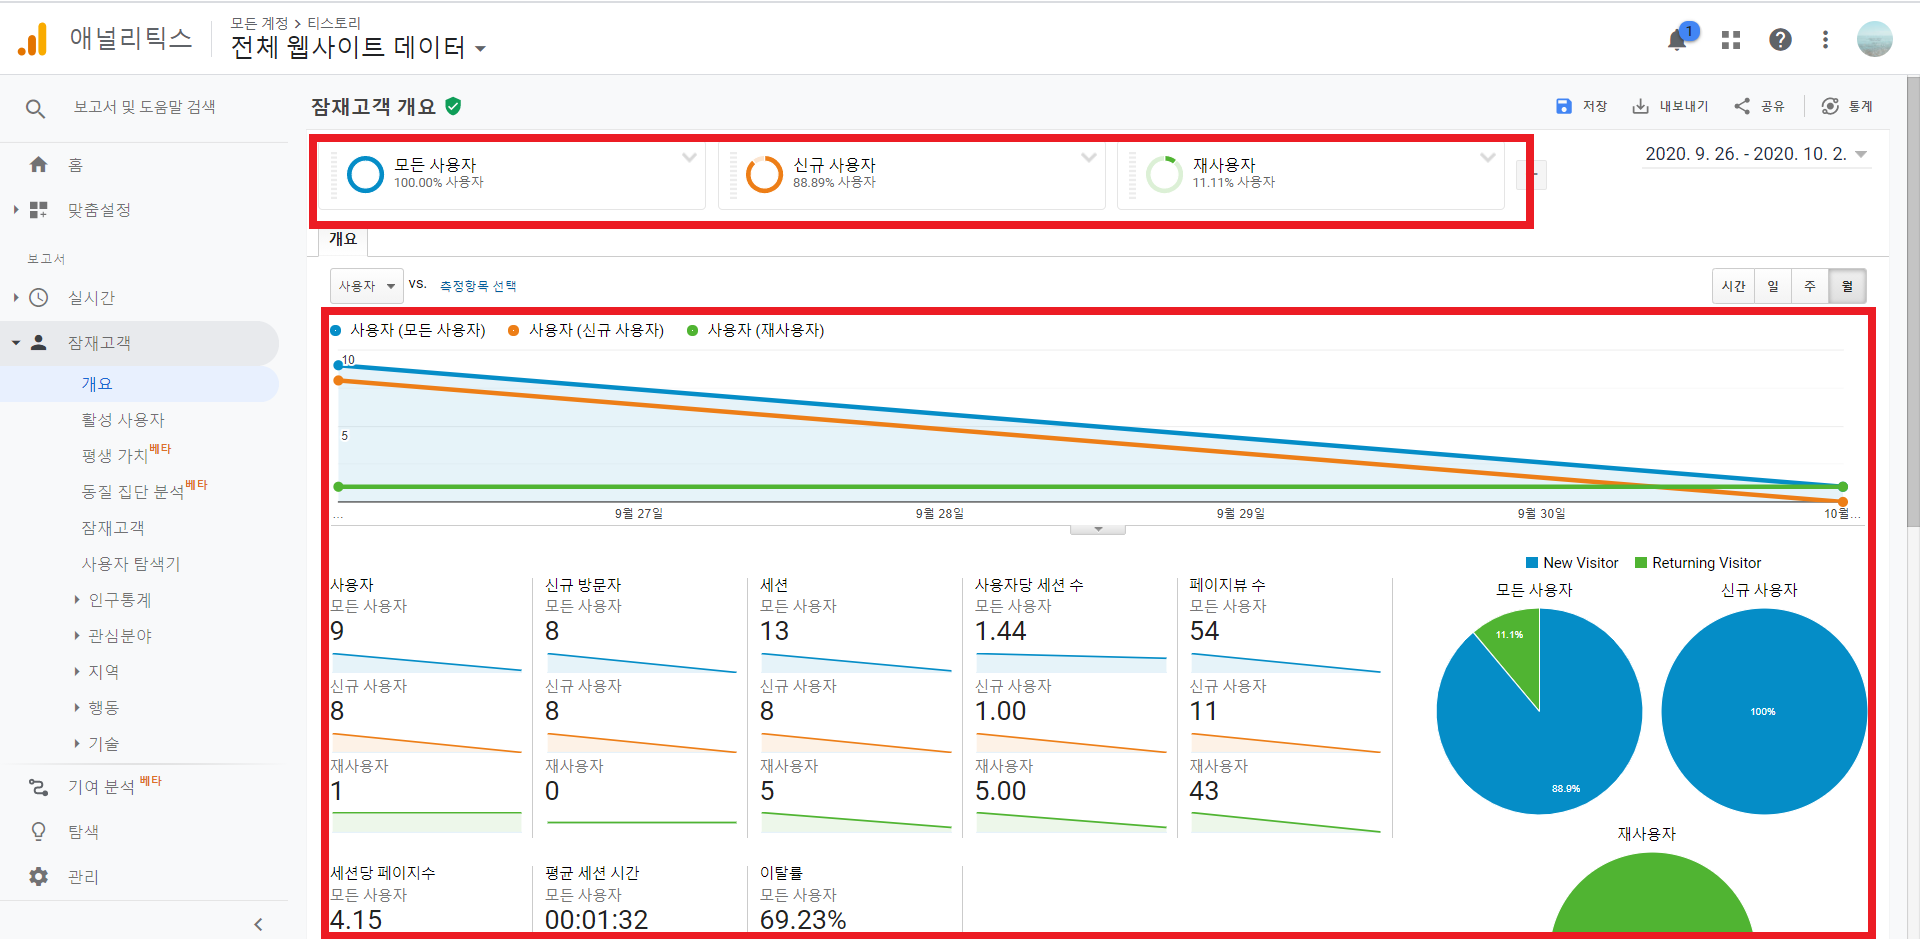
Task: Click the page vertical scrollbar
Action: 1913,300
